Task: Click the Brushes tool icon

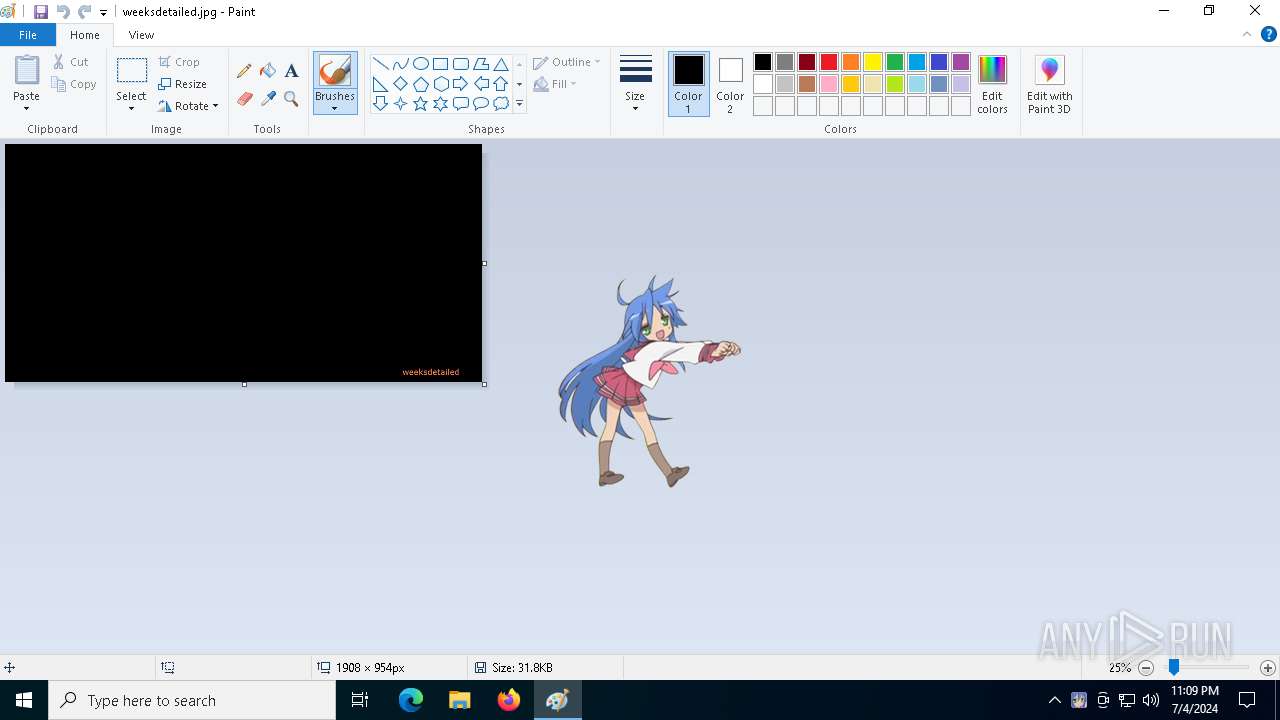Action: 335,71
